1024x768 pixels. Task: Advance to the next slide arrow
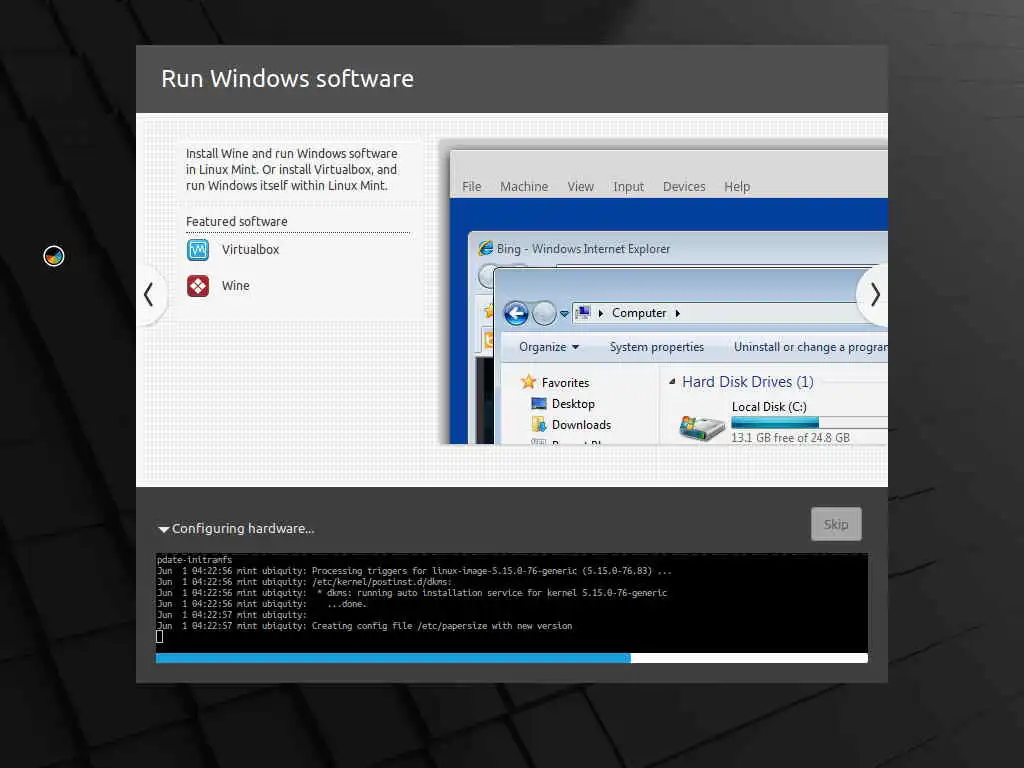tap(875, 295)
